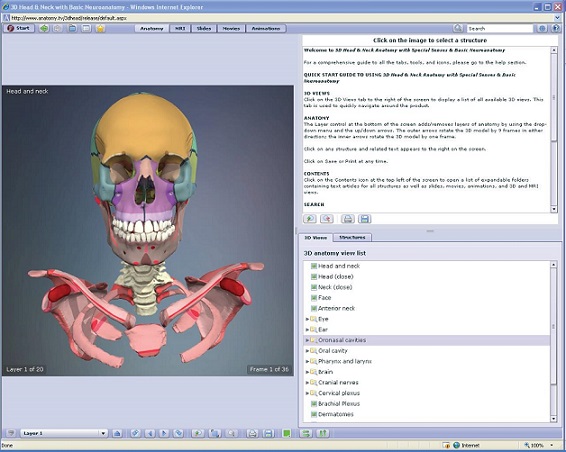The image size is (566, 452).
Task: Expand the Eye folder
Action: click(x=307, y=319)
